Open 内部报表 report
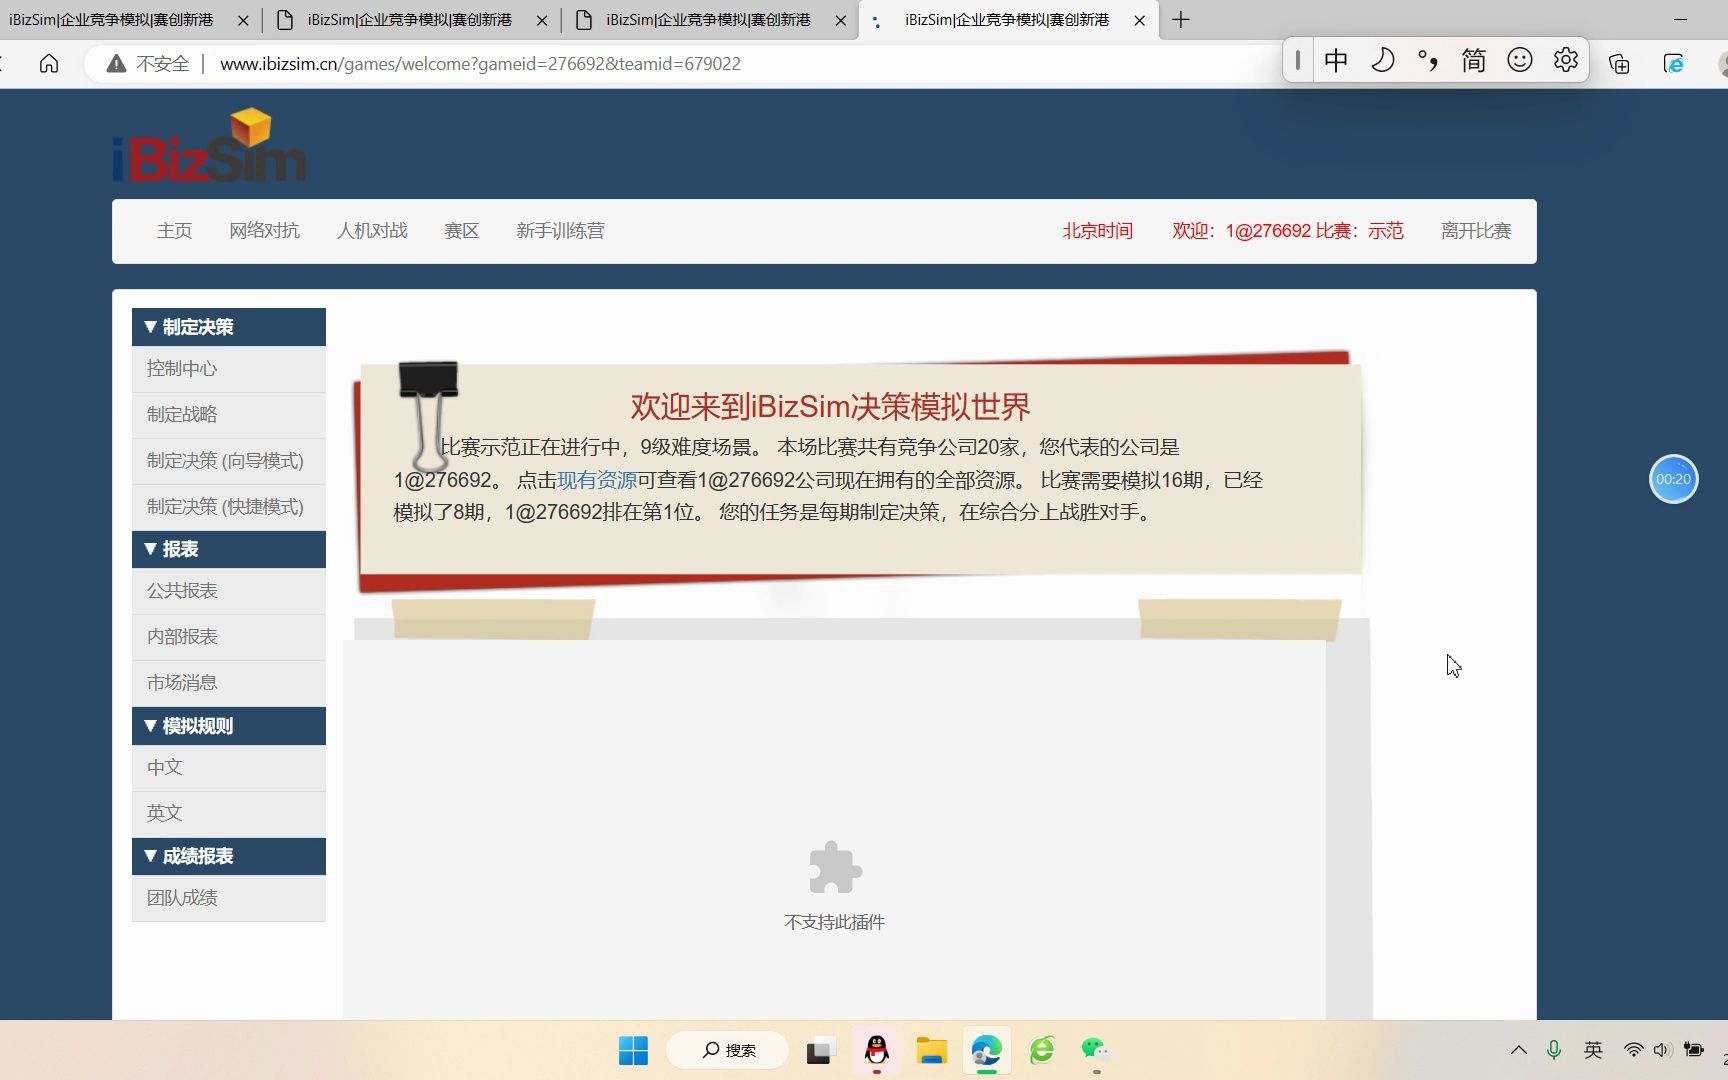 click(x=229, y=637)
